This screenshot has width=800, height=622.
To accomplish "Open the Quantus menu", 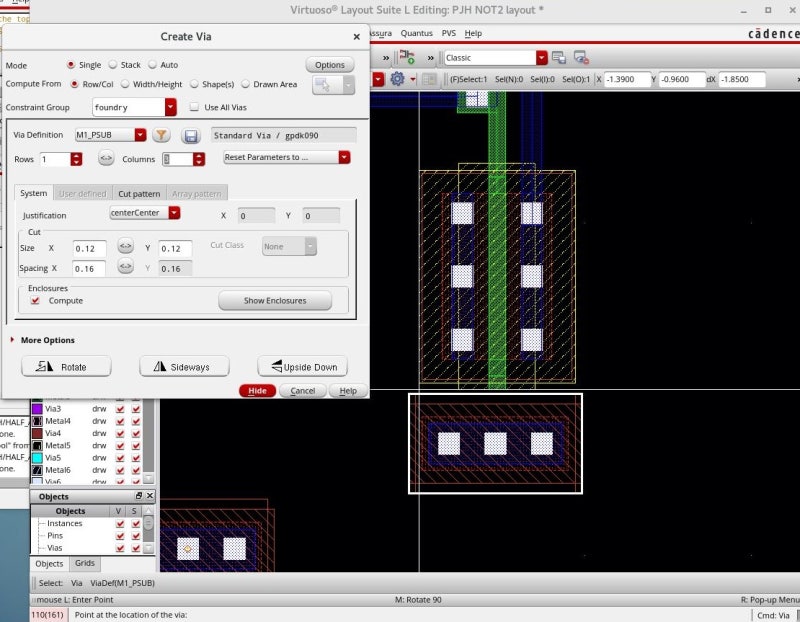I will point(416,33).
